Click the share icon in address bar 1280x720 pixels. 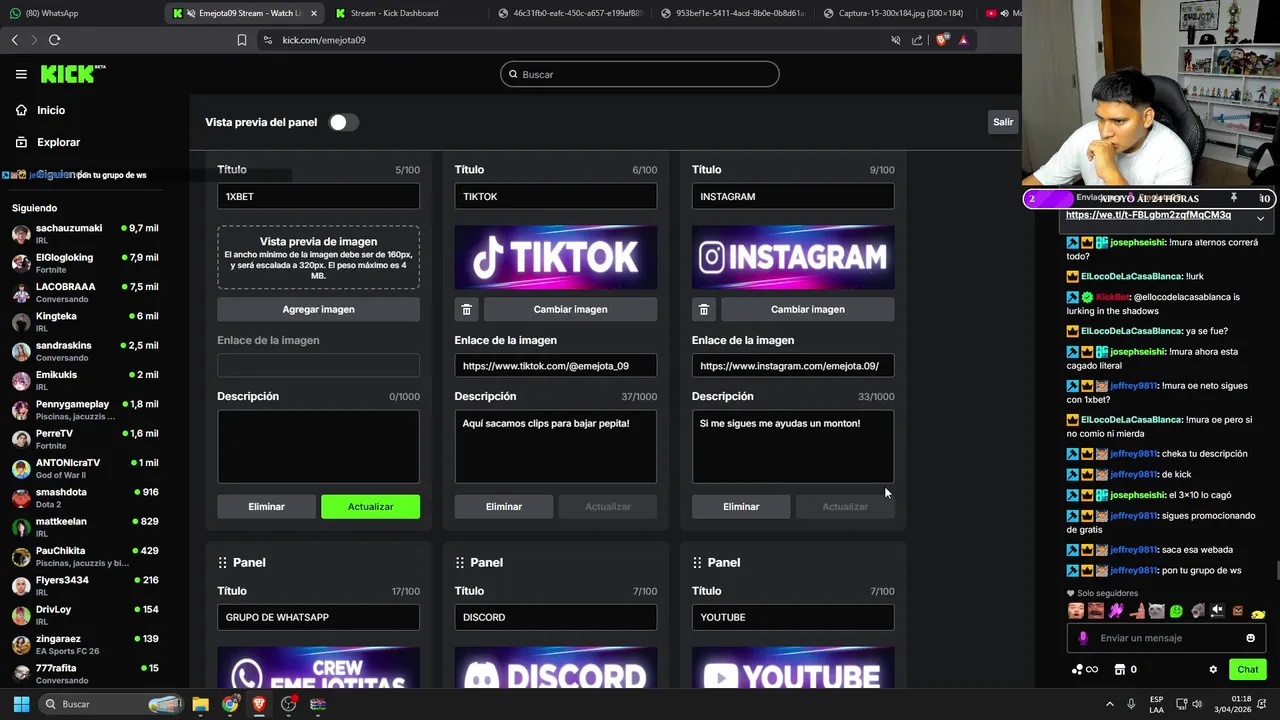[x=917, y=40]
